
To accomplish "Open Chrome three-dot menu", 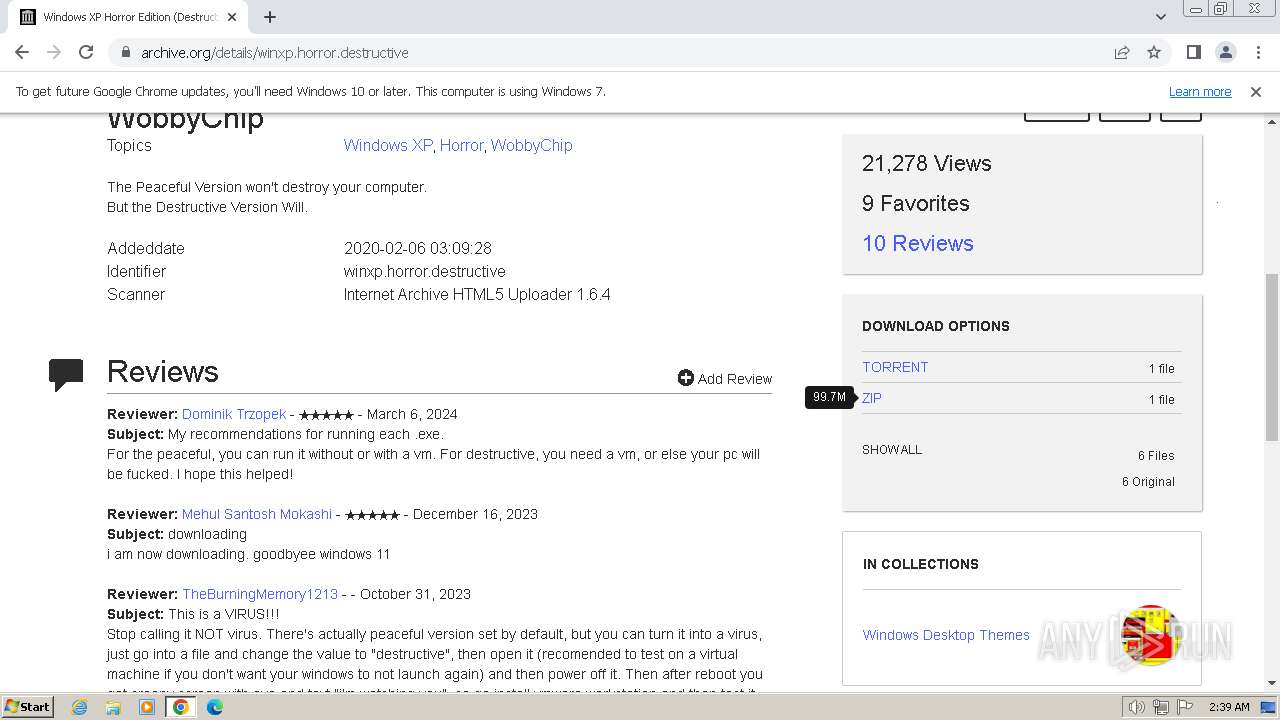I will pos(1258,52).
